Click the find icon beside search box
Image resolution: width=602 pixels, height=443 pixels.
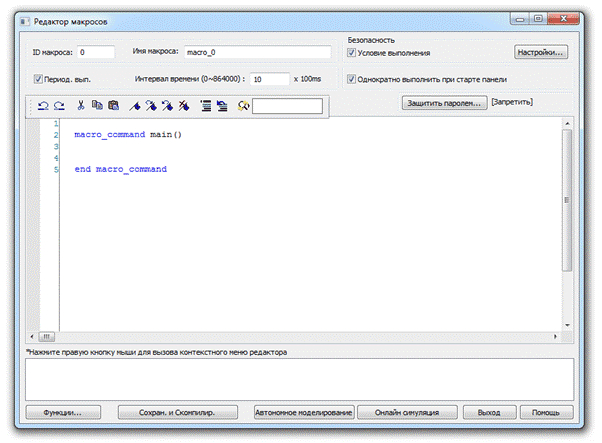(243, 105)
